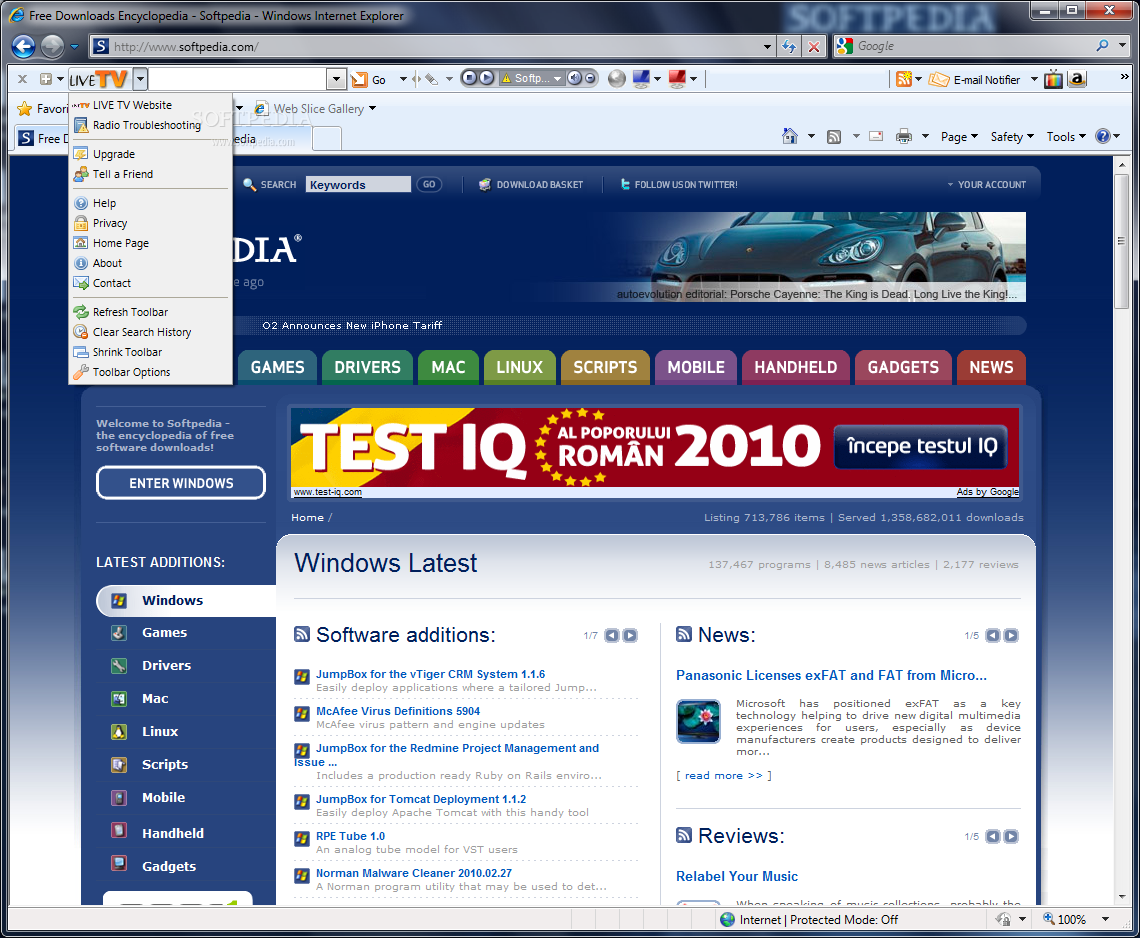This screenshot has height=938, width=1140.
Task: Click the browser Forward arrow button
Action: pyautogui.click(x=52, y=47)
